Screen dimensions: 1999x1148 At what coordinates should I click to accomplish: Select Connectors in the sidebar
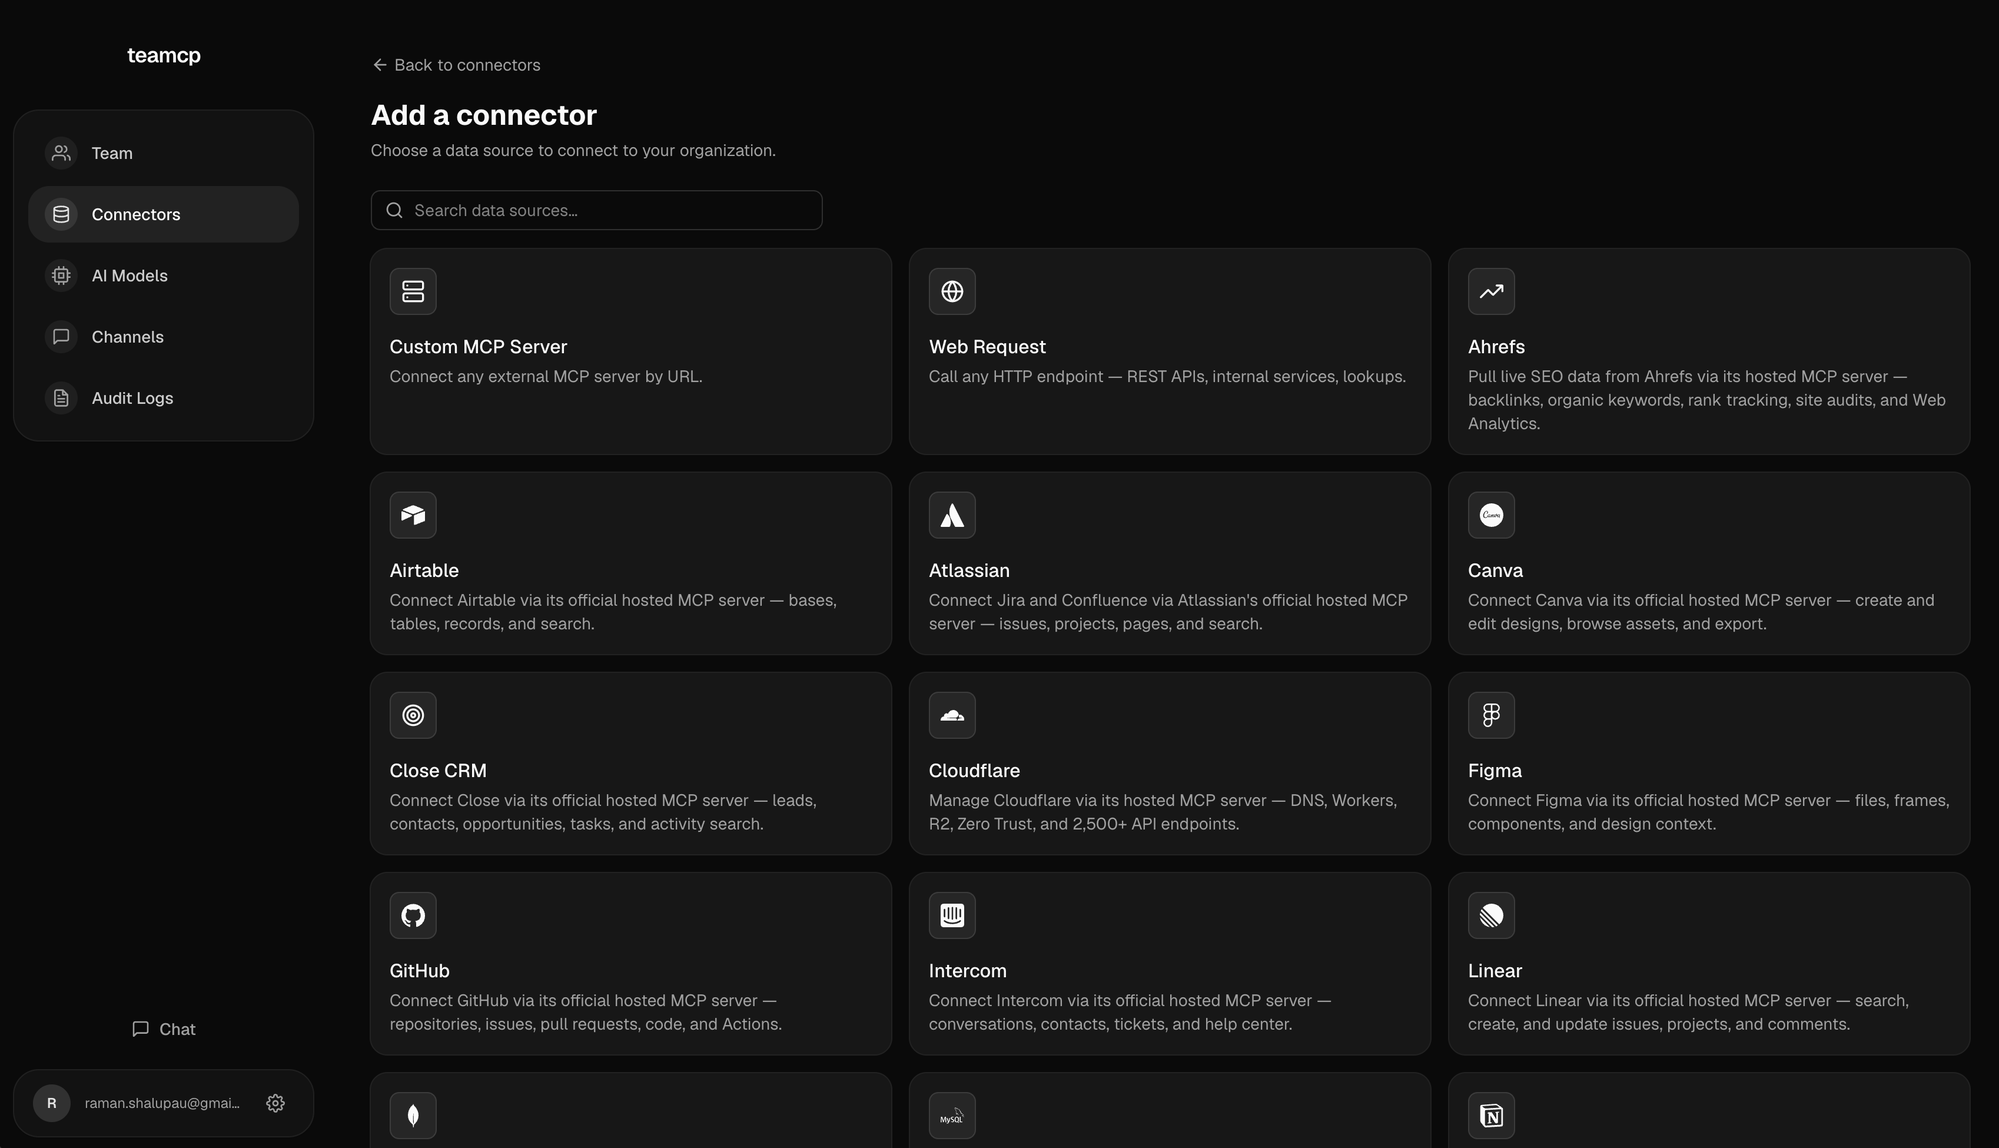(x=164, y=214)
